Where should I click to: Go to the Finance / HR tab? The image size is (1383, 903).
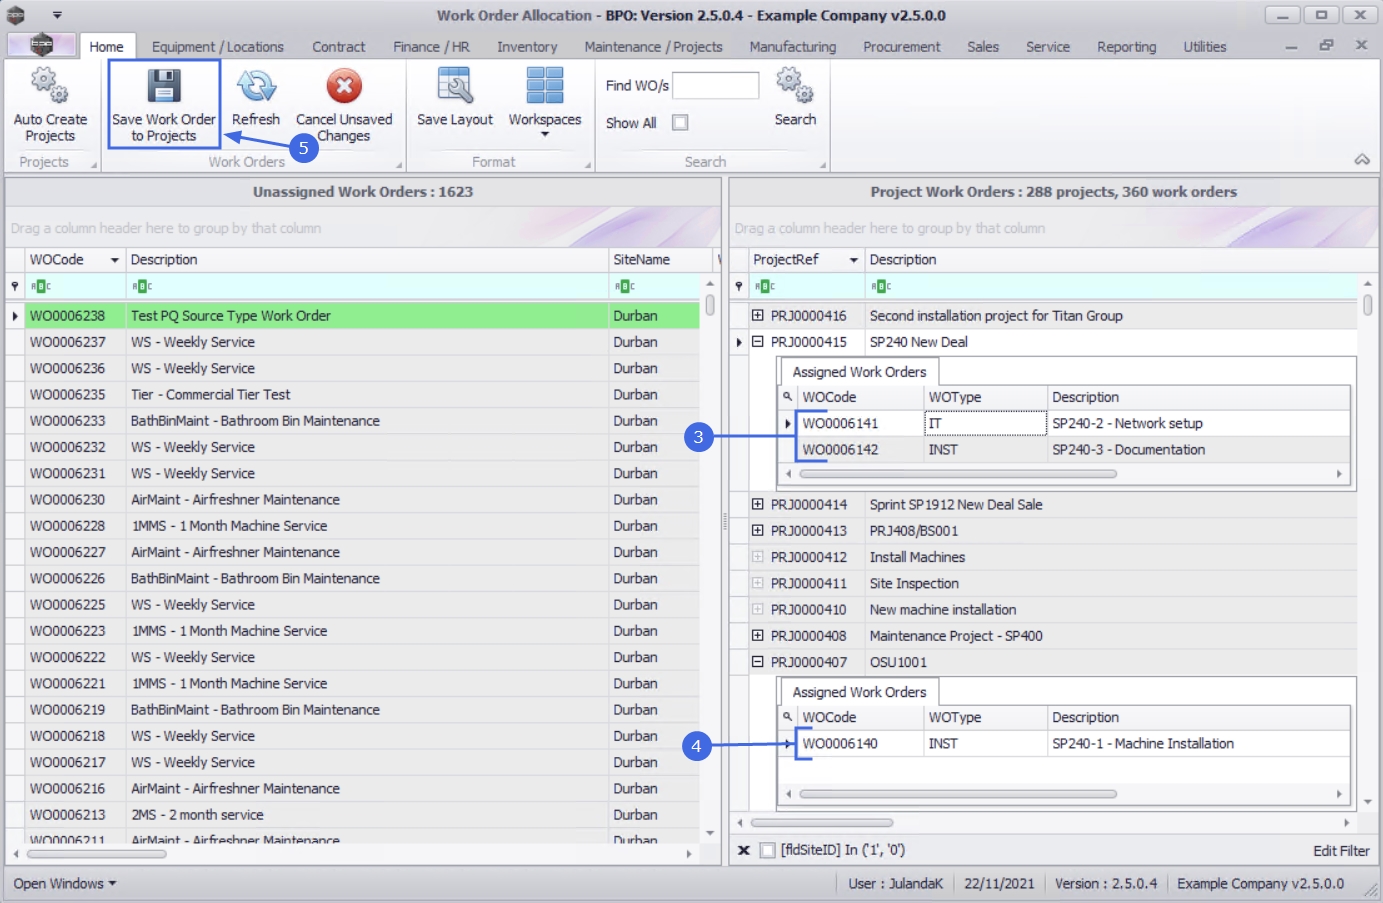point(431,46)
